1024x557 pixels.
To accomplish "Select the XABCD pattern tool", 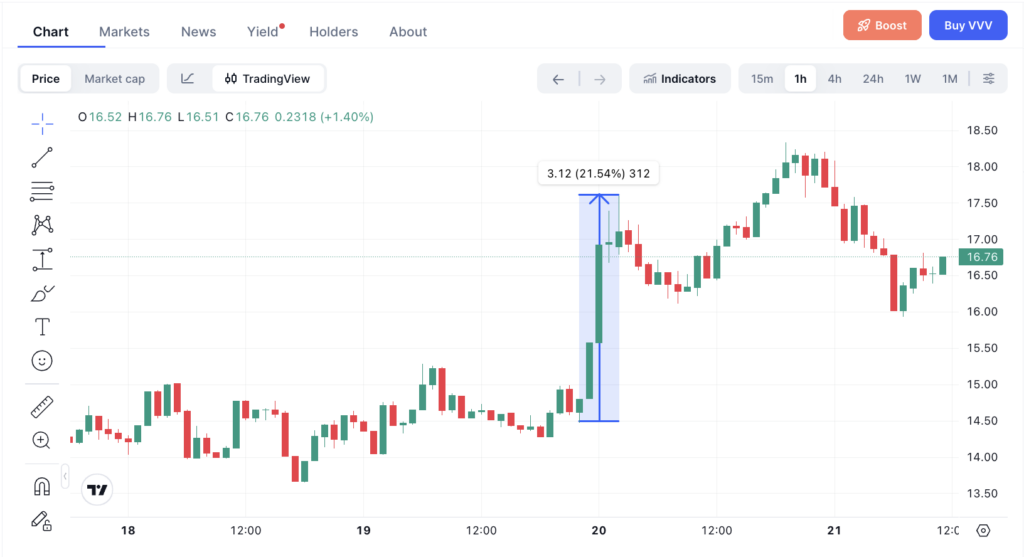I will (x=42, y=225).
